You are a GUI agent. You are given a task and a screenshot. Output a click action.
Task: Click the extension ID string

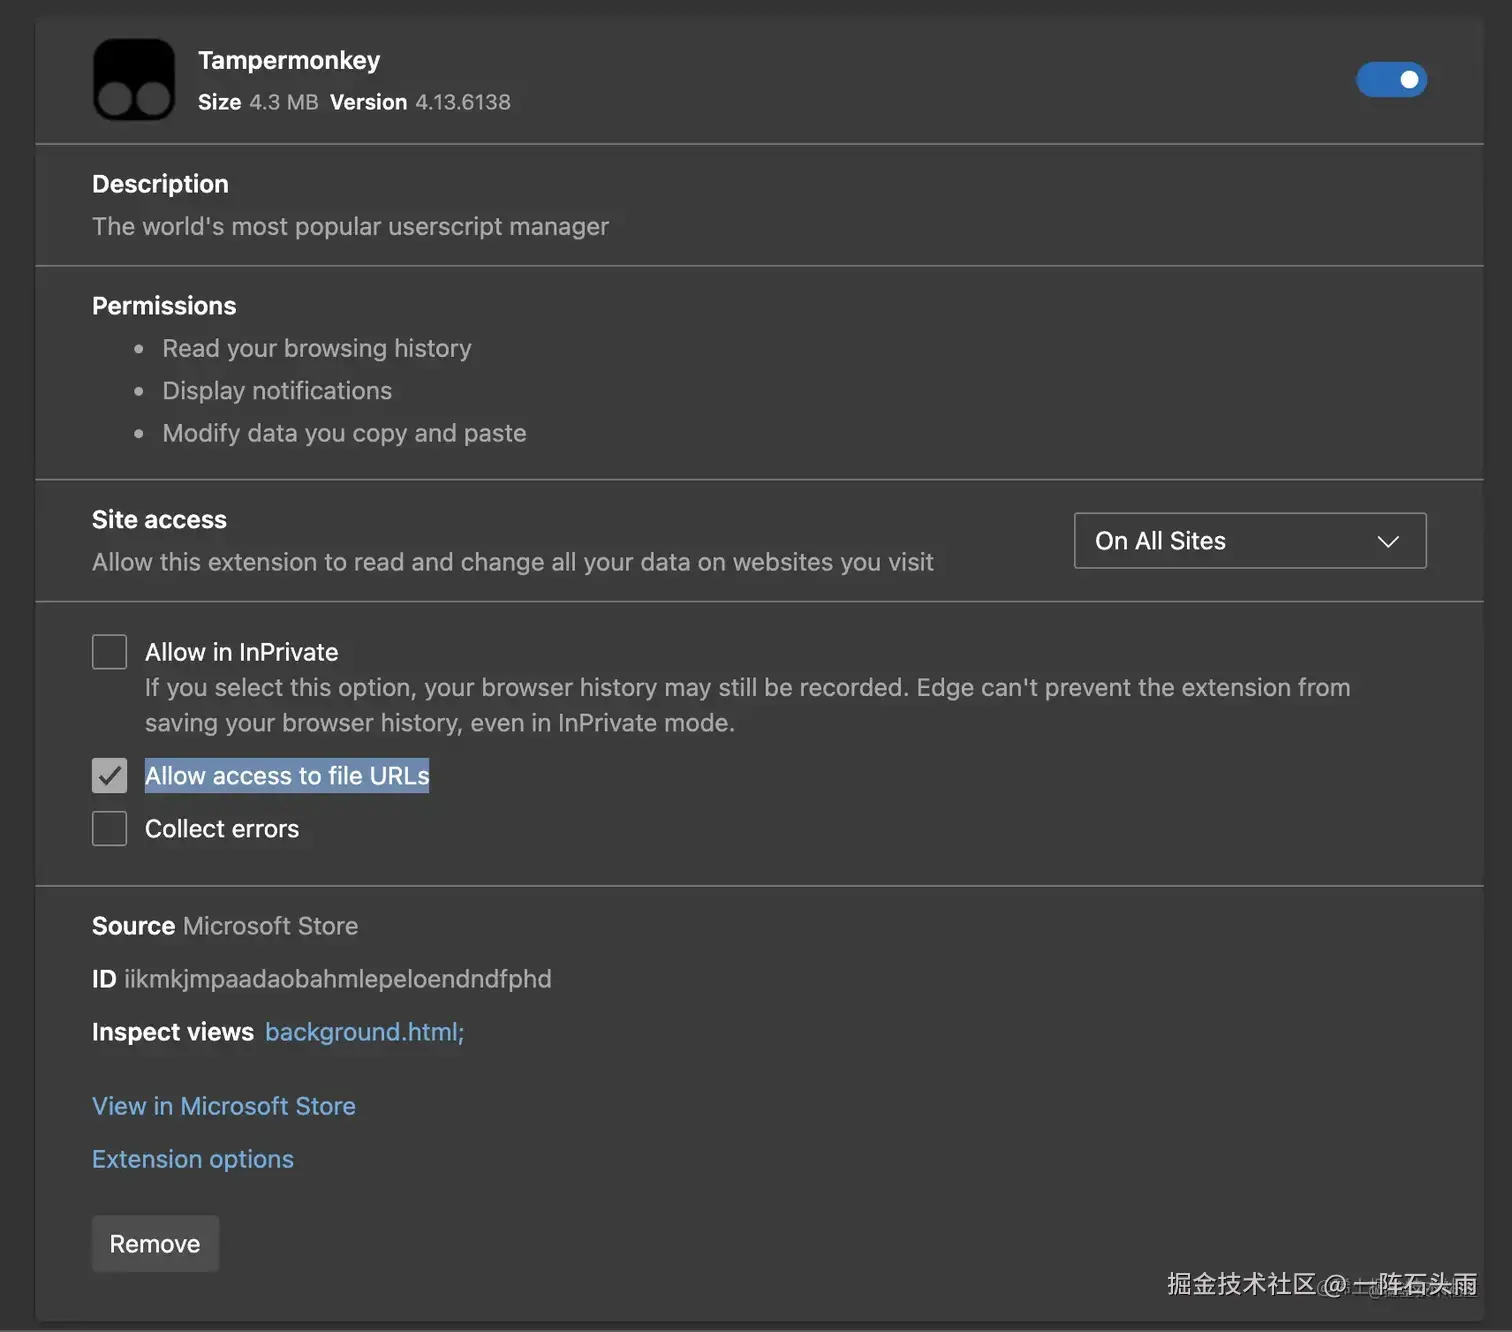click(337, 979)
